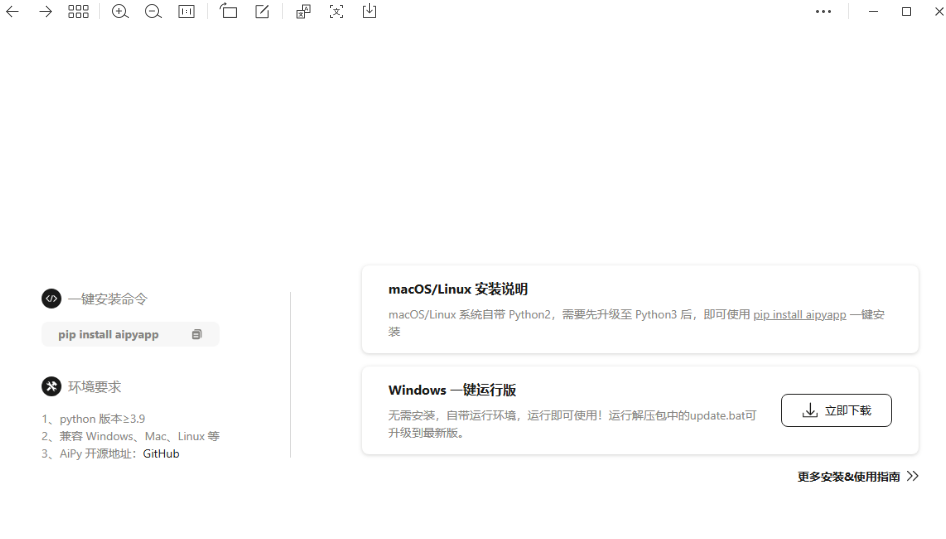
Task: Open the GitHub link
Action: pyautogui.click(x=161, y=454)
